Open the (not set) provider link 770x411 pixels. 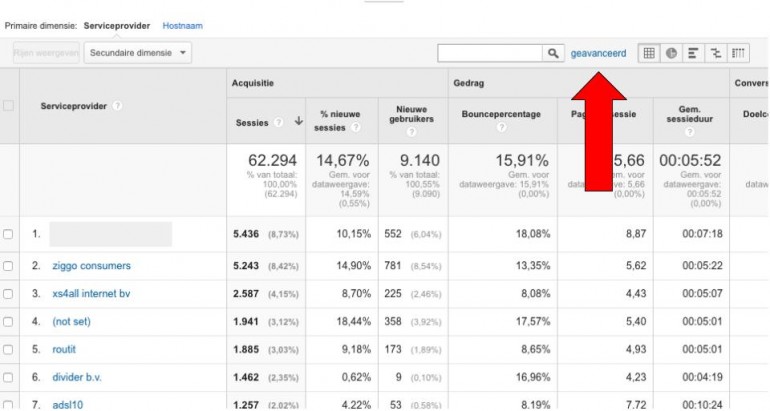(x=72, y=322)
